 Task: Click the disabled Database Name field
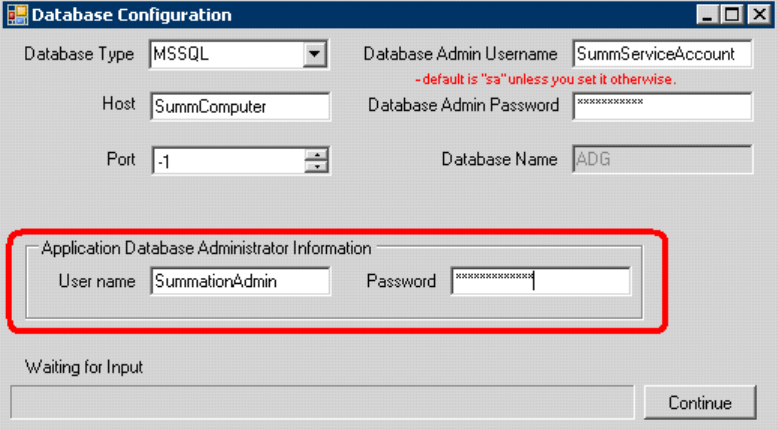661,159
